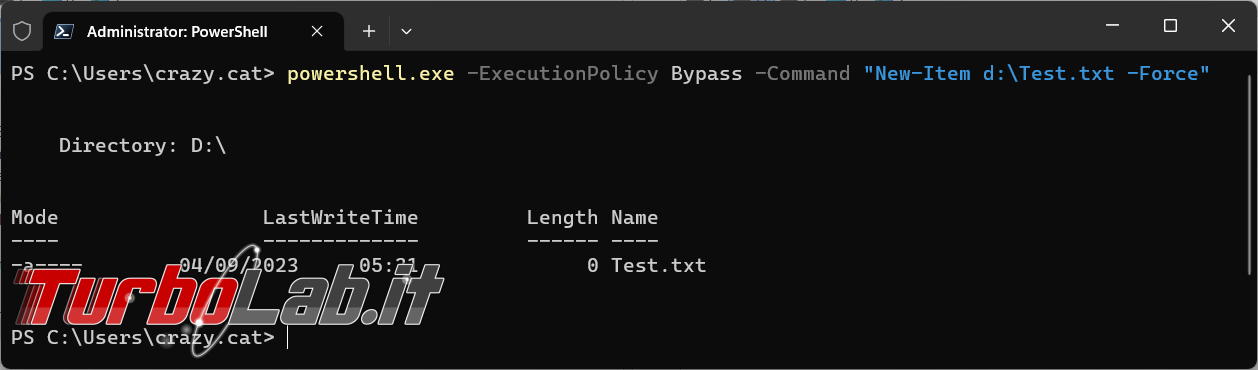Click the empty title bar area
This screenshot has width=1258, height=370.
tap(750, 28)
